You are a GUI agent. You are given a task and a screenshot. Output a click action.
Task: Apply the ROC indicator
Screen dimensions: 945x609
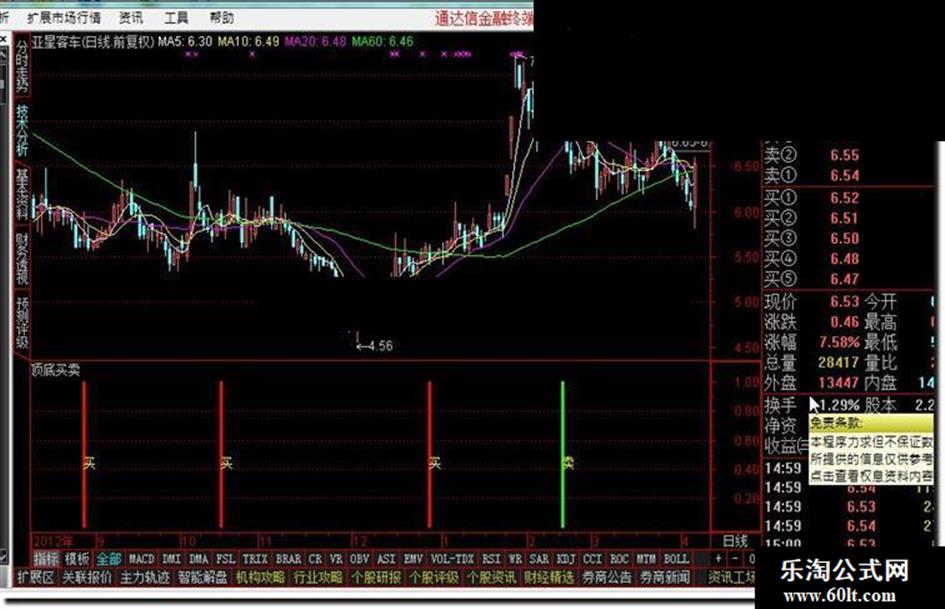pyautogui.click(x=620, y=559)
